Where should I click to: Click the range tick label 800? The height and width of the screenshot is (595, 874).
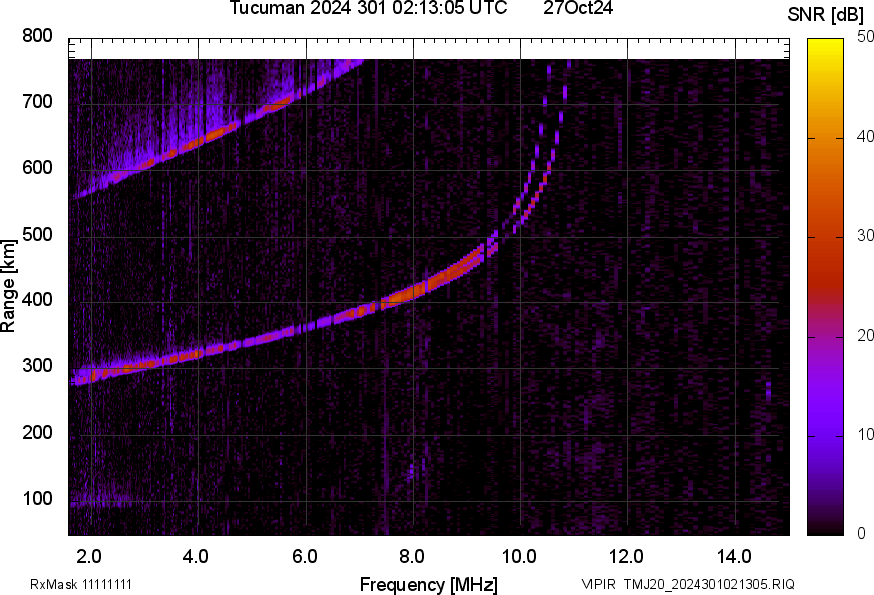(x=37, y=36)
